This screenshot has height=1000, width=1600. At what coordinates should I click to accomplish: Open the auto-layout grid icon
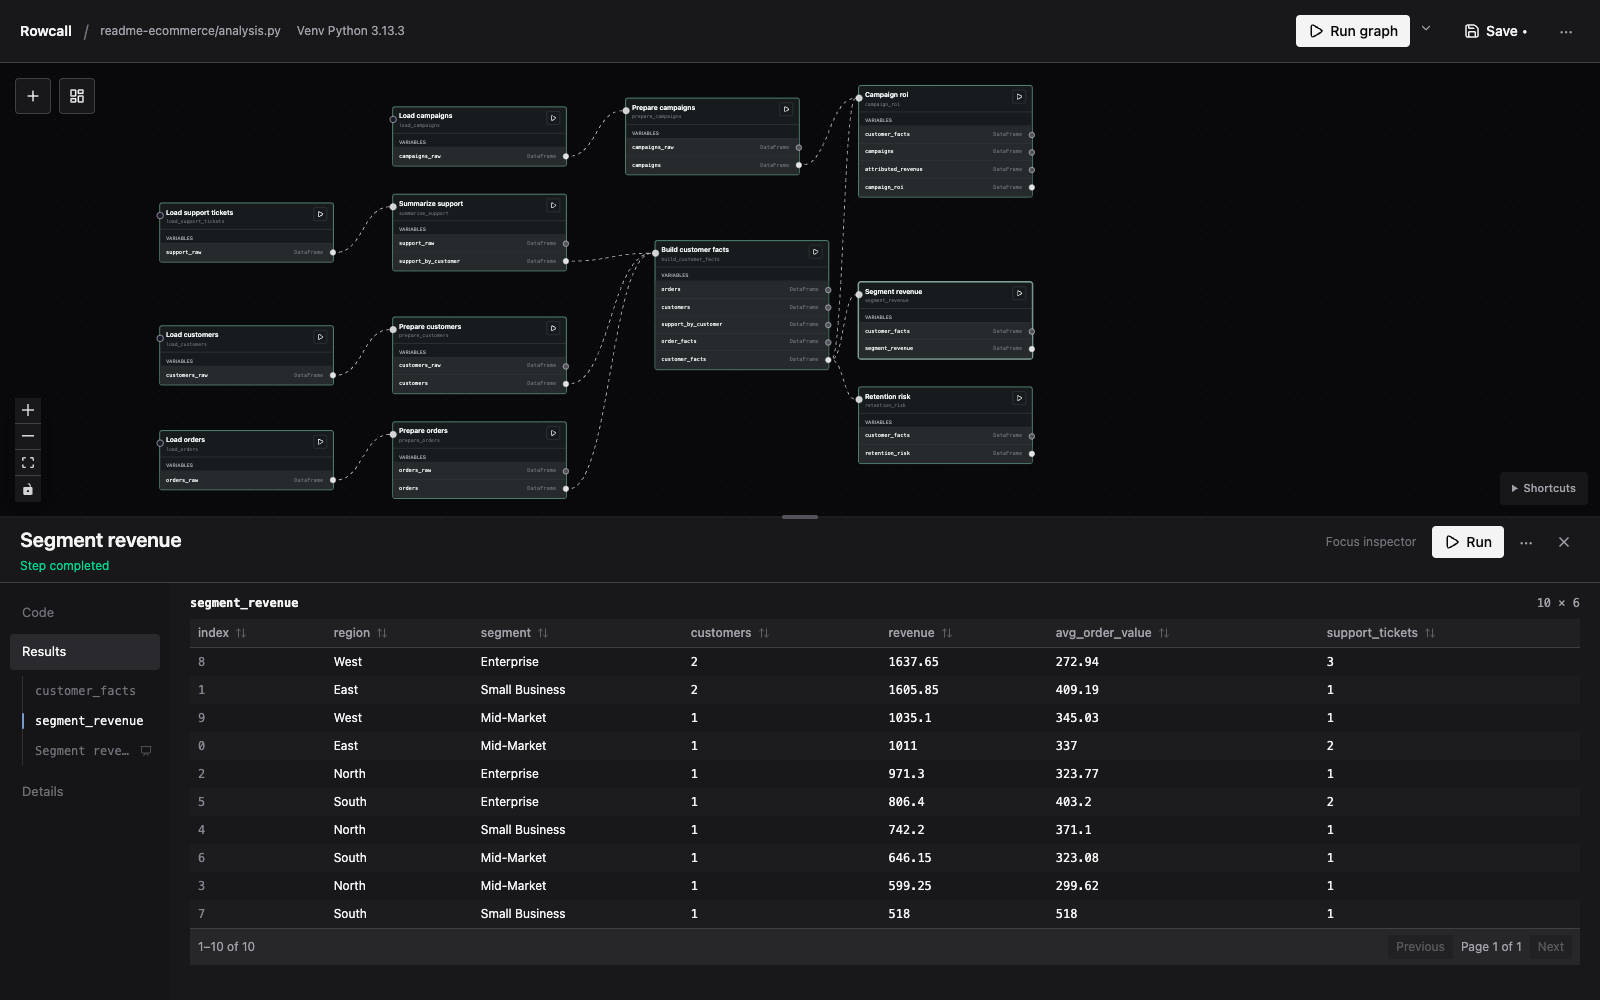pos(77,96)
